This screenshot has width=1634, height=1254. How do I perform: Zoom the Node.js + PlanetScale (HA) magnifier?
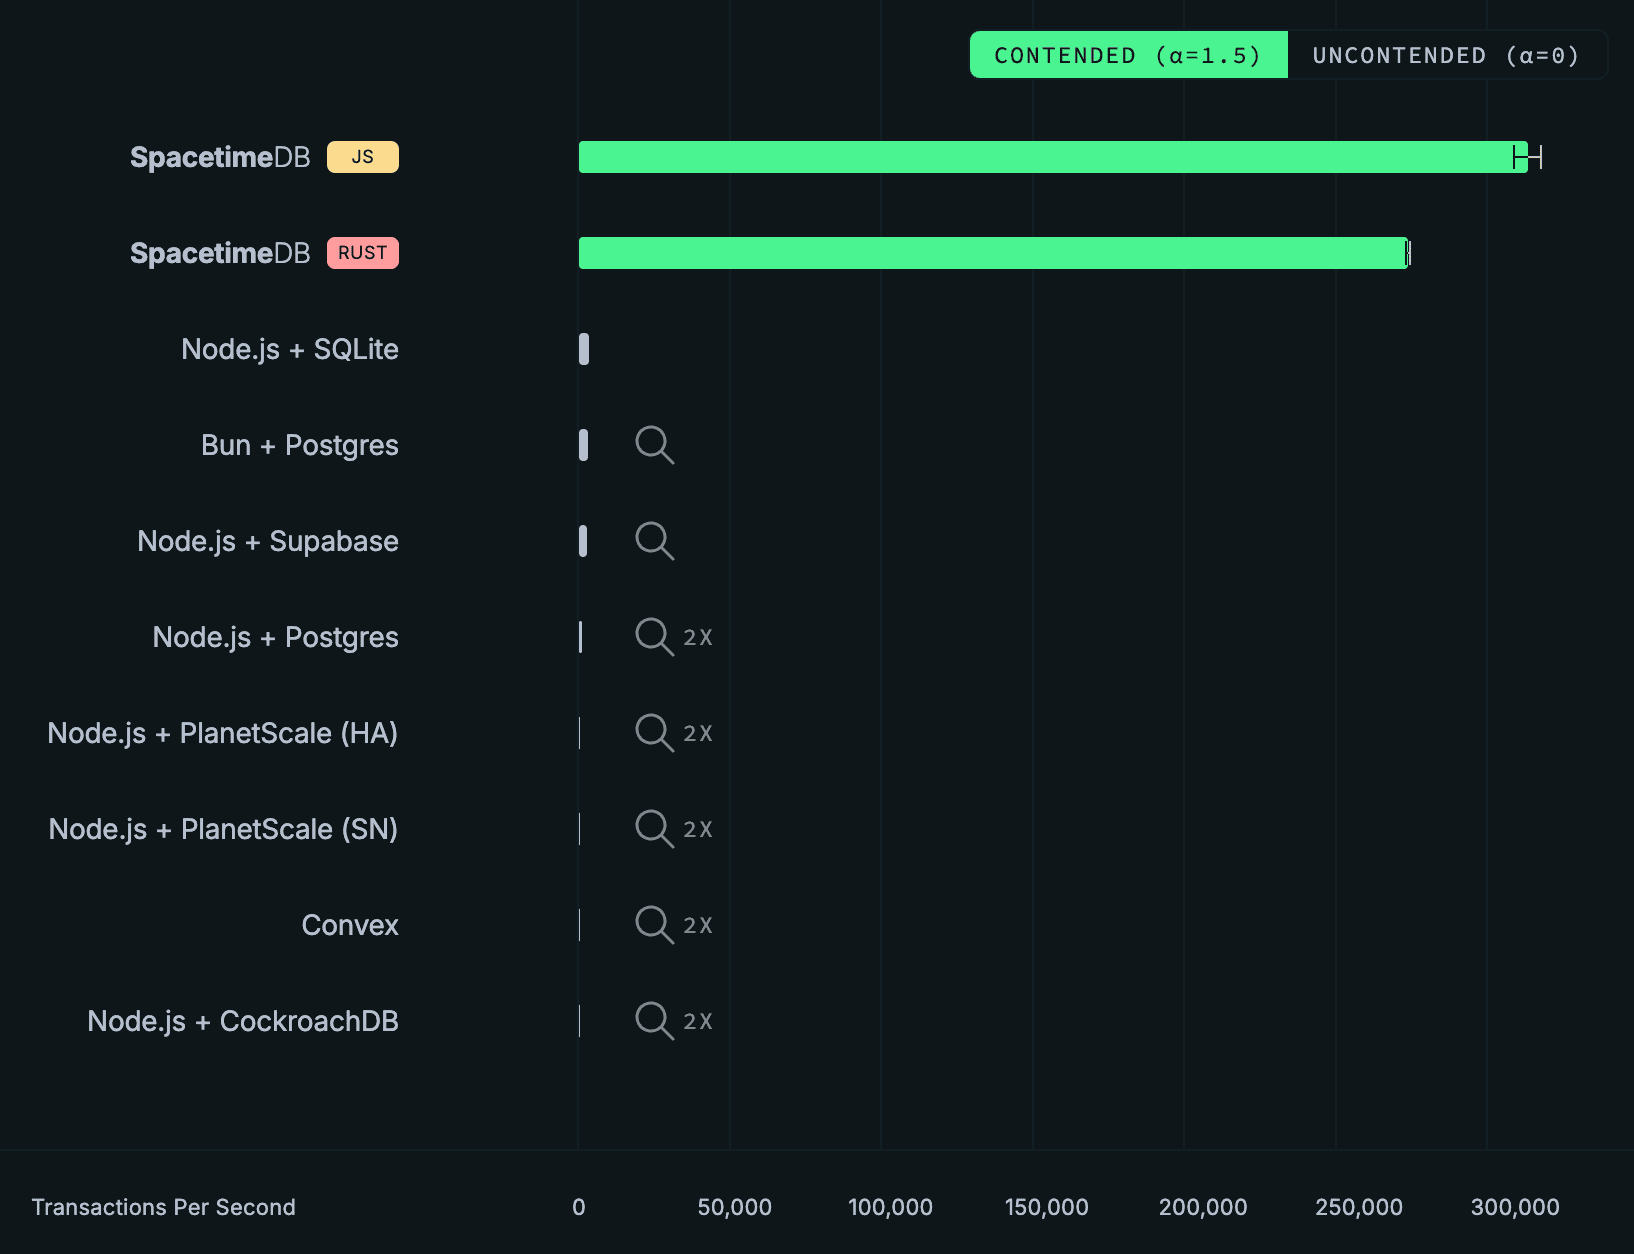pyautogui.click(x=655, y=733)
